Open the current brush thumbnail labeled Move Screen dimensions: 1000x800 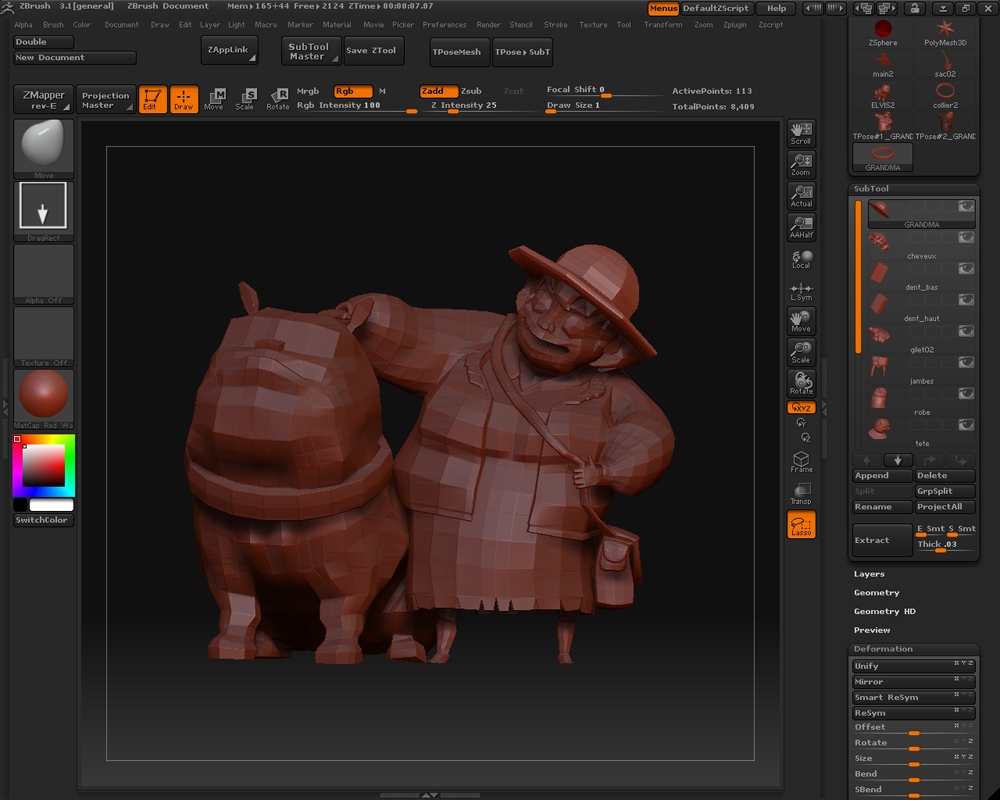point(43,148)
